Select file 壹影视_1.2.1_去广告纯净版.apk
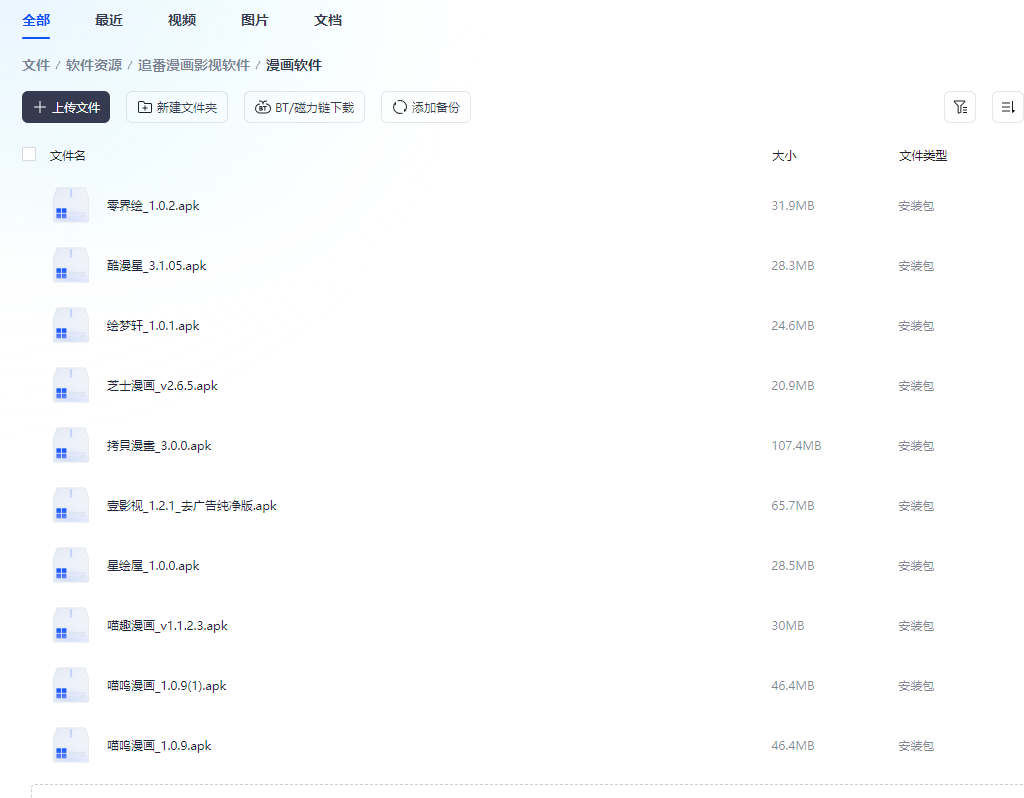 pos(192,506)
